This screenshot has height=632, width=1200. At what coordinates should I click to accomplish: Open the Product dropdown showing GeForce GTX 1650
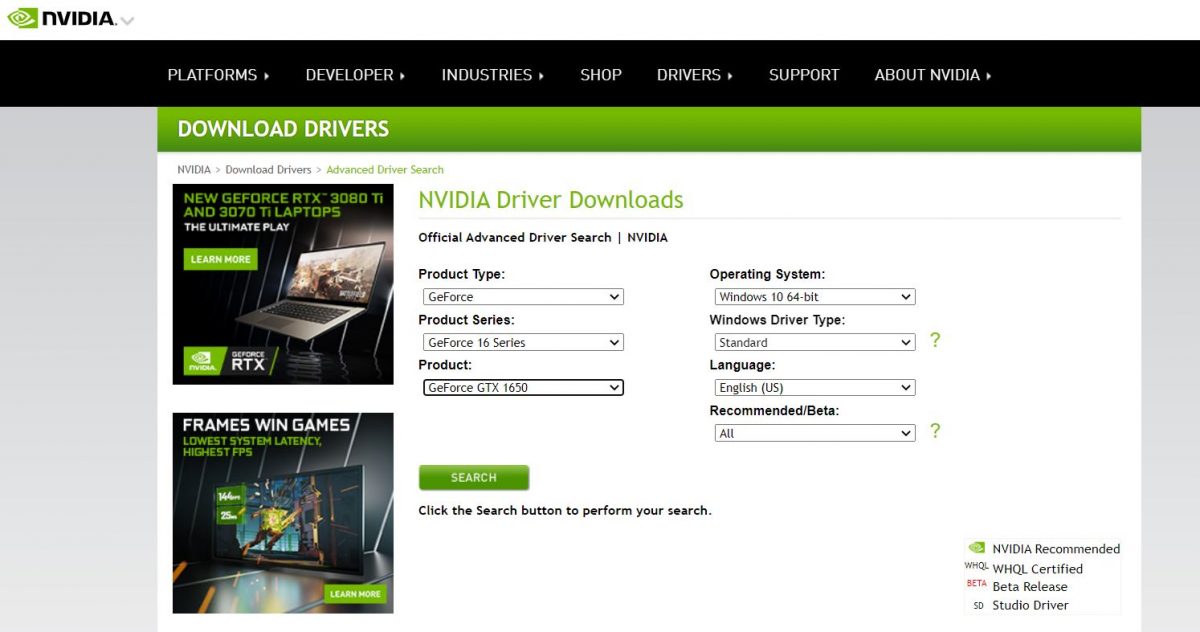pyautogui.click(x=523, y=387)
